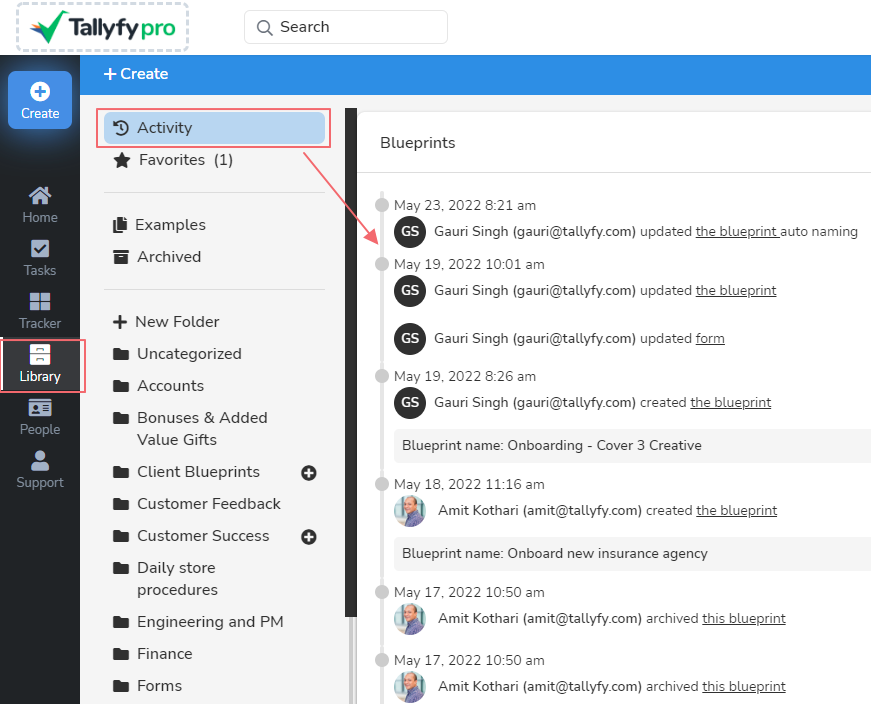The image size is (871, 704).
Task: Click folder icon next to Finance
Action: (x=121, y=654)
